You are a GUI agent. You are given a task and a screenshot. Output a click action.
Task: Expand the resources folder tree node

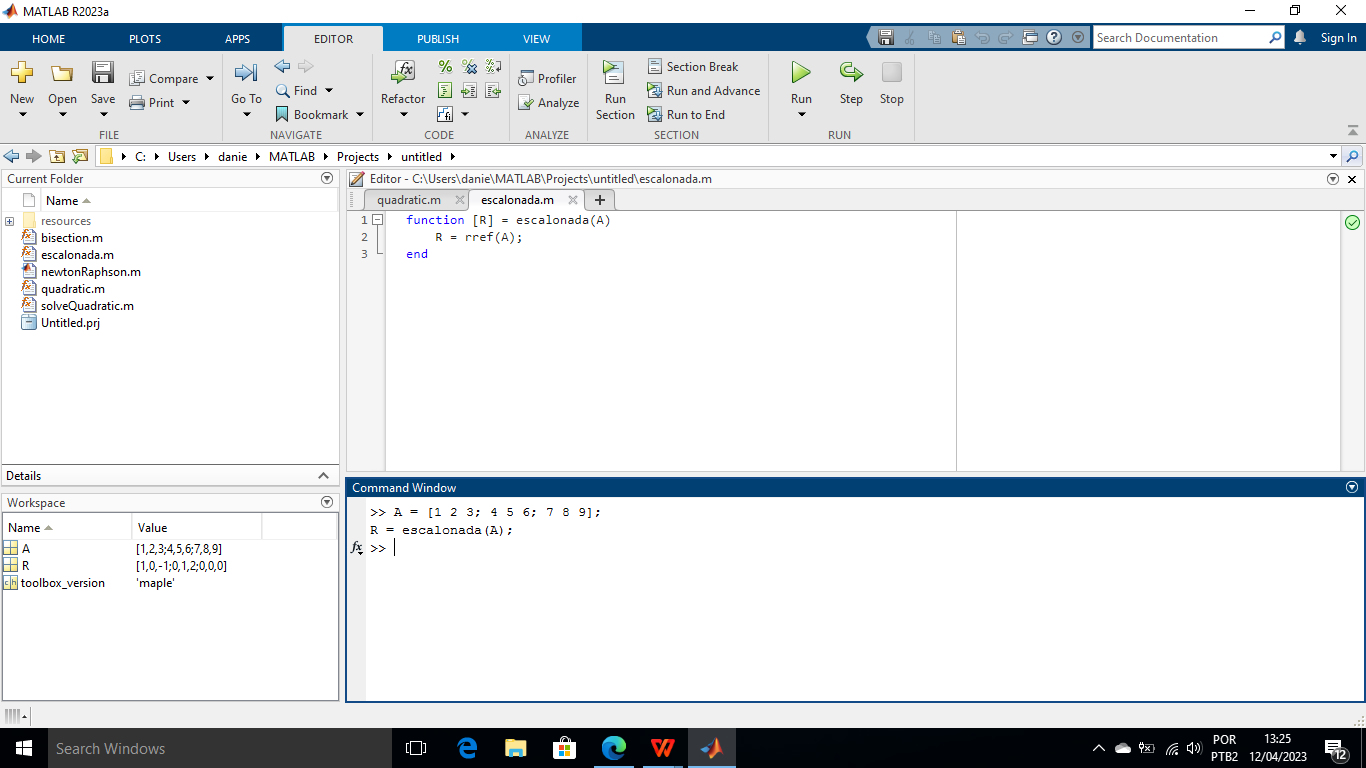(x=9, y=221)
